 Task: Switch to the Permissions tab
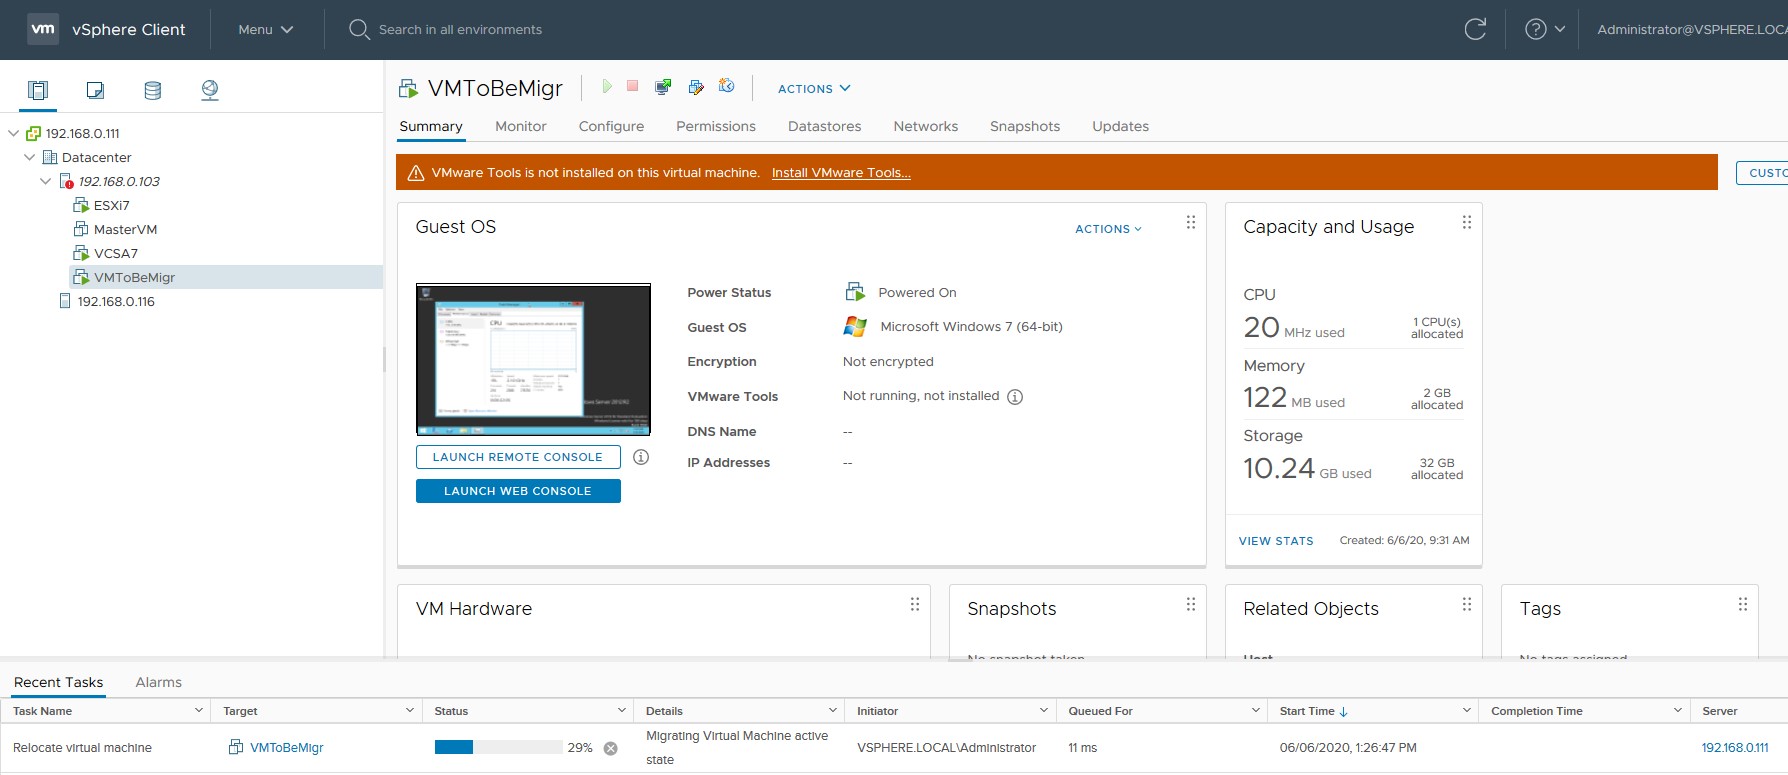pyautogui.click(x=716, y=126)
